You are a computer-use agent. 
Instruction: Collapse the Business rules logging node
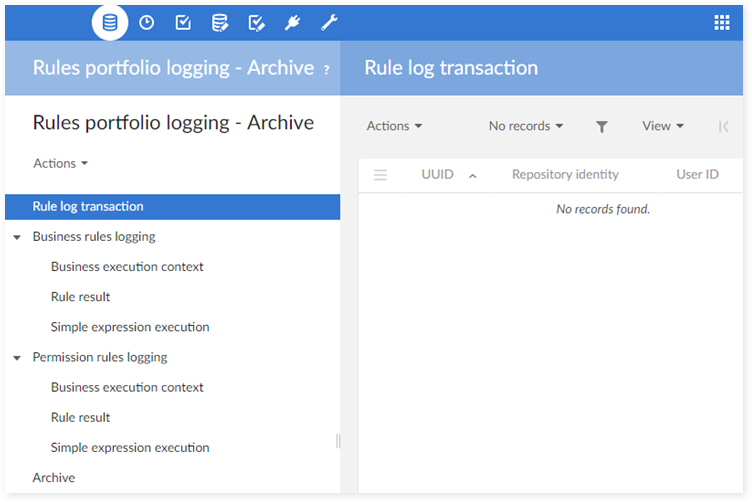17,238
